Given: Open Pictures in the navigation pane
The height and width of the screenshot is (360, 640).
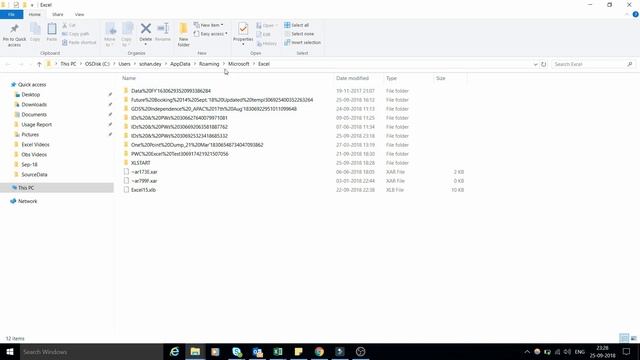Looking at the screenshot, I should coord(30,135).
